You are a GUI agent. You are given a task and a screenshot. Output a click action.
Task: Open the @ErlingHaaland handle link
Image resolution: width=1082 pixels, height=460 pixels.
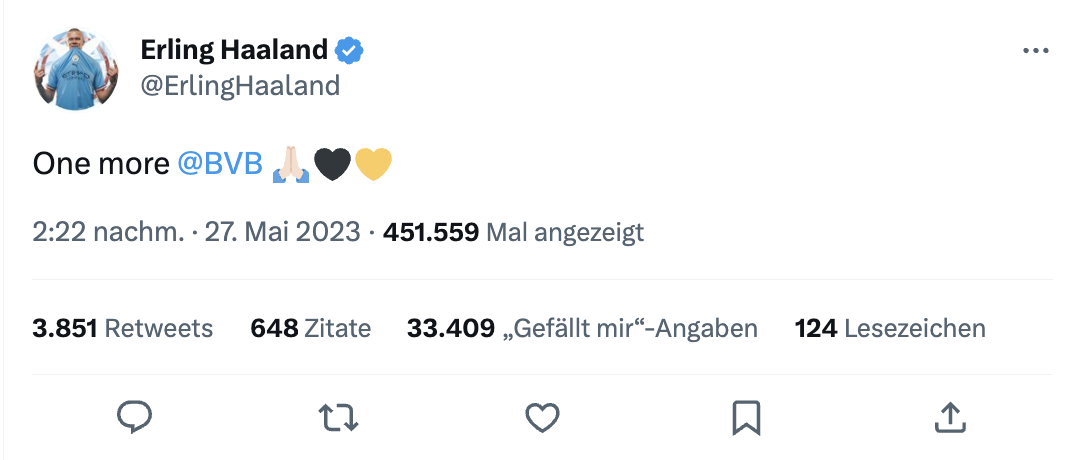pyautogui.click(x=240, y=86)
